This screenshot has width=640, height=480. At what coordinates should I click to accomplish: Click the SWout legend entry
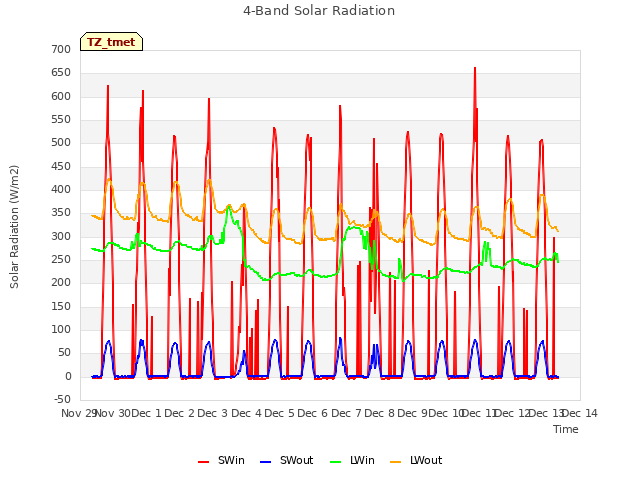point(287,460)
